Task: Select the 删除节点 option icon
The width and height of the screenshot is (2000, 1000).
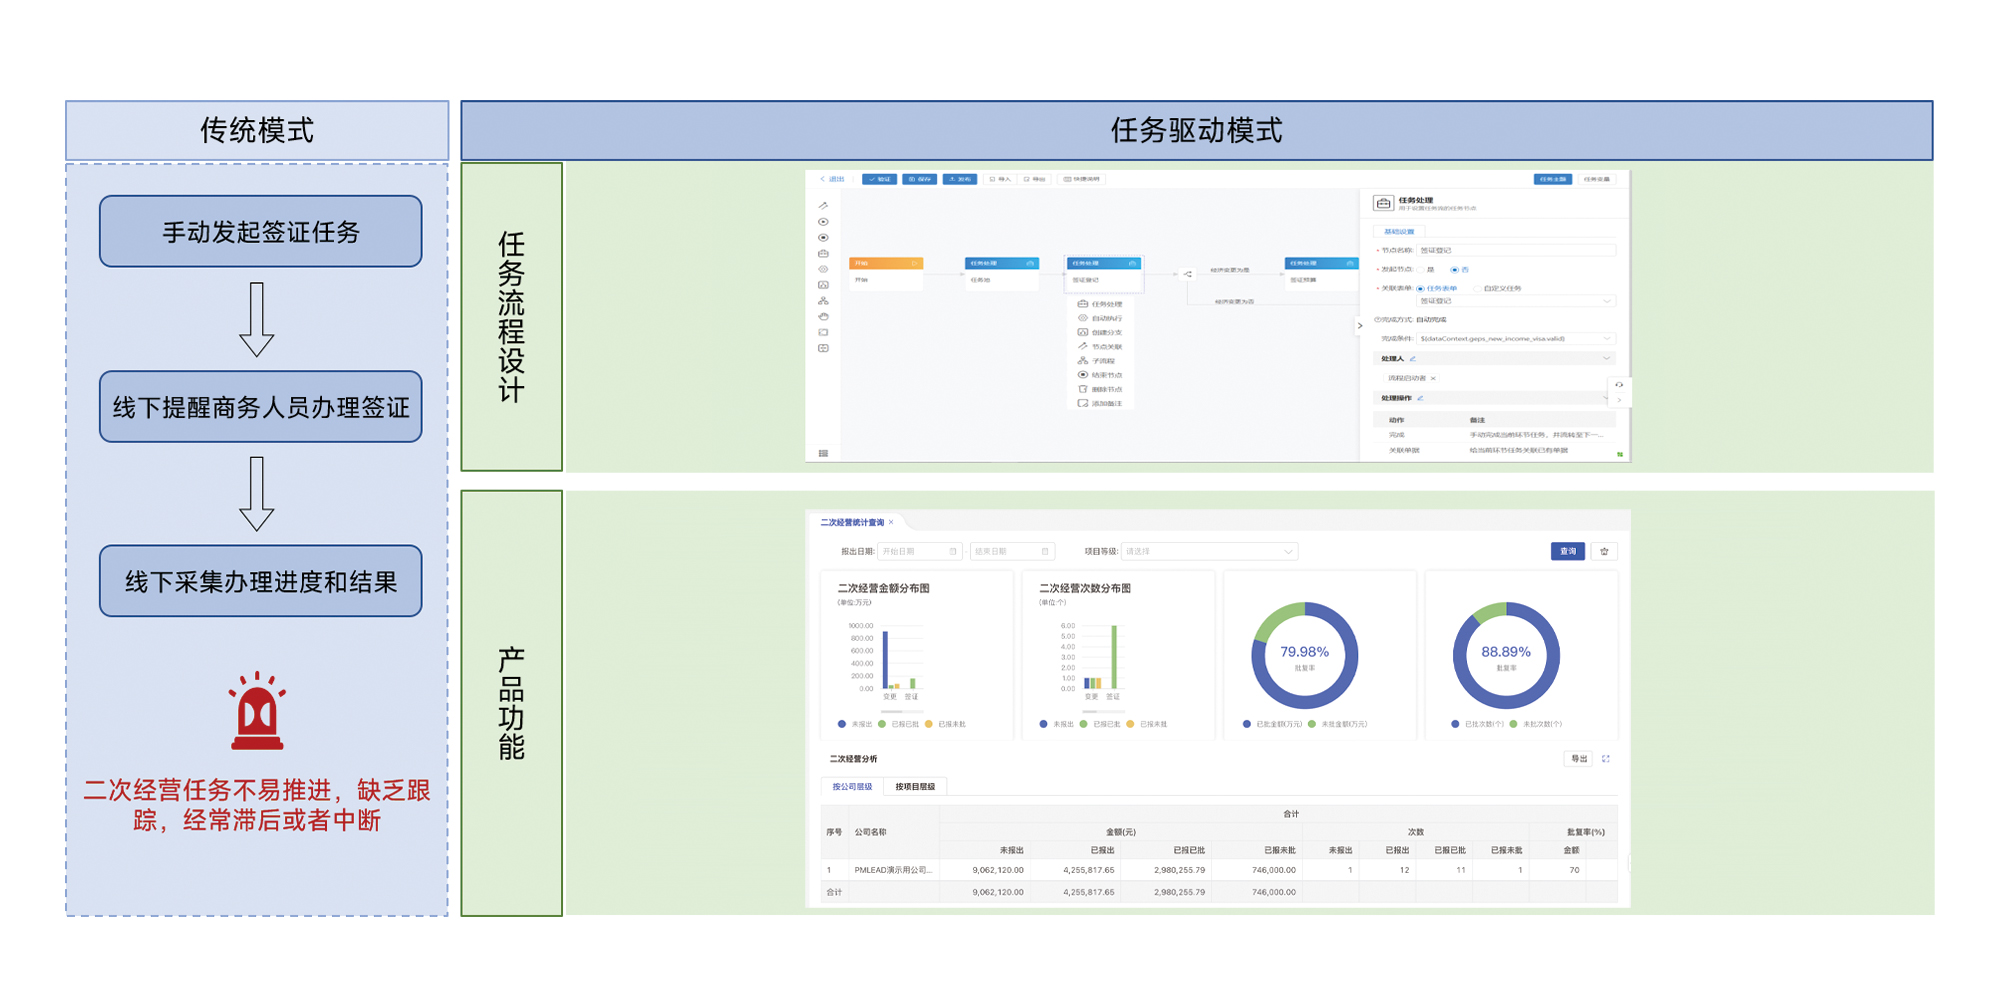Action: [x=1082, y=389]
